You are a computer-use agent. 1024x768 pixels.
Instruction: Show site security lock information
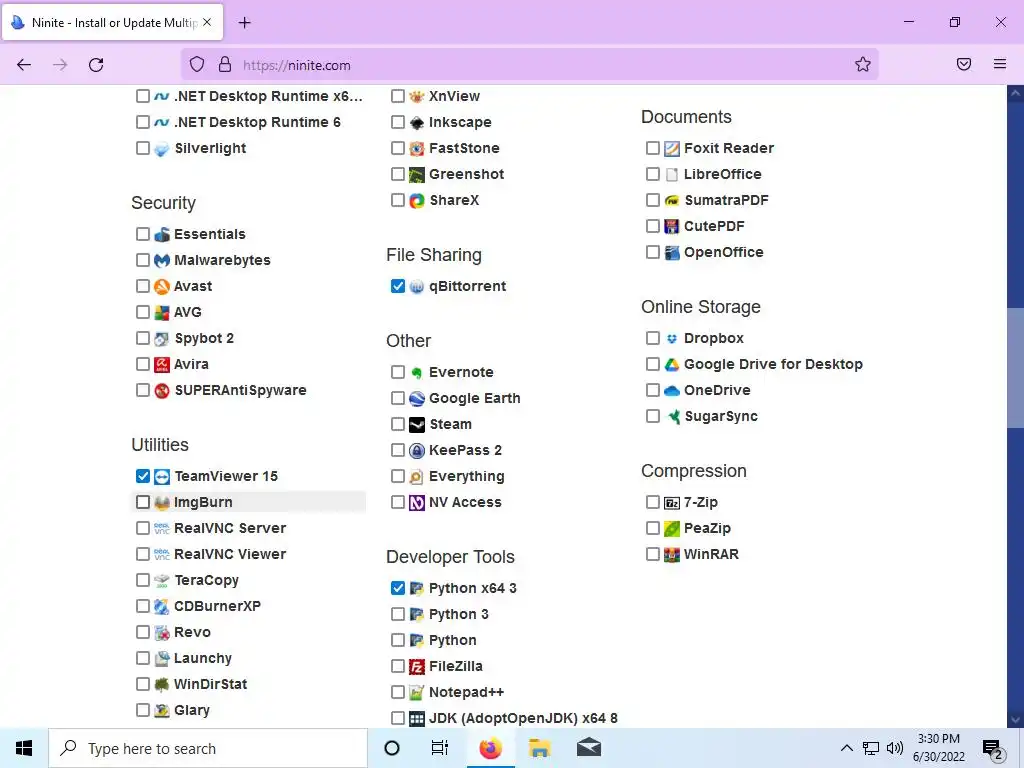coord(225,64)
